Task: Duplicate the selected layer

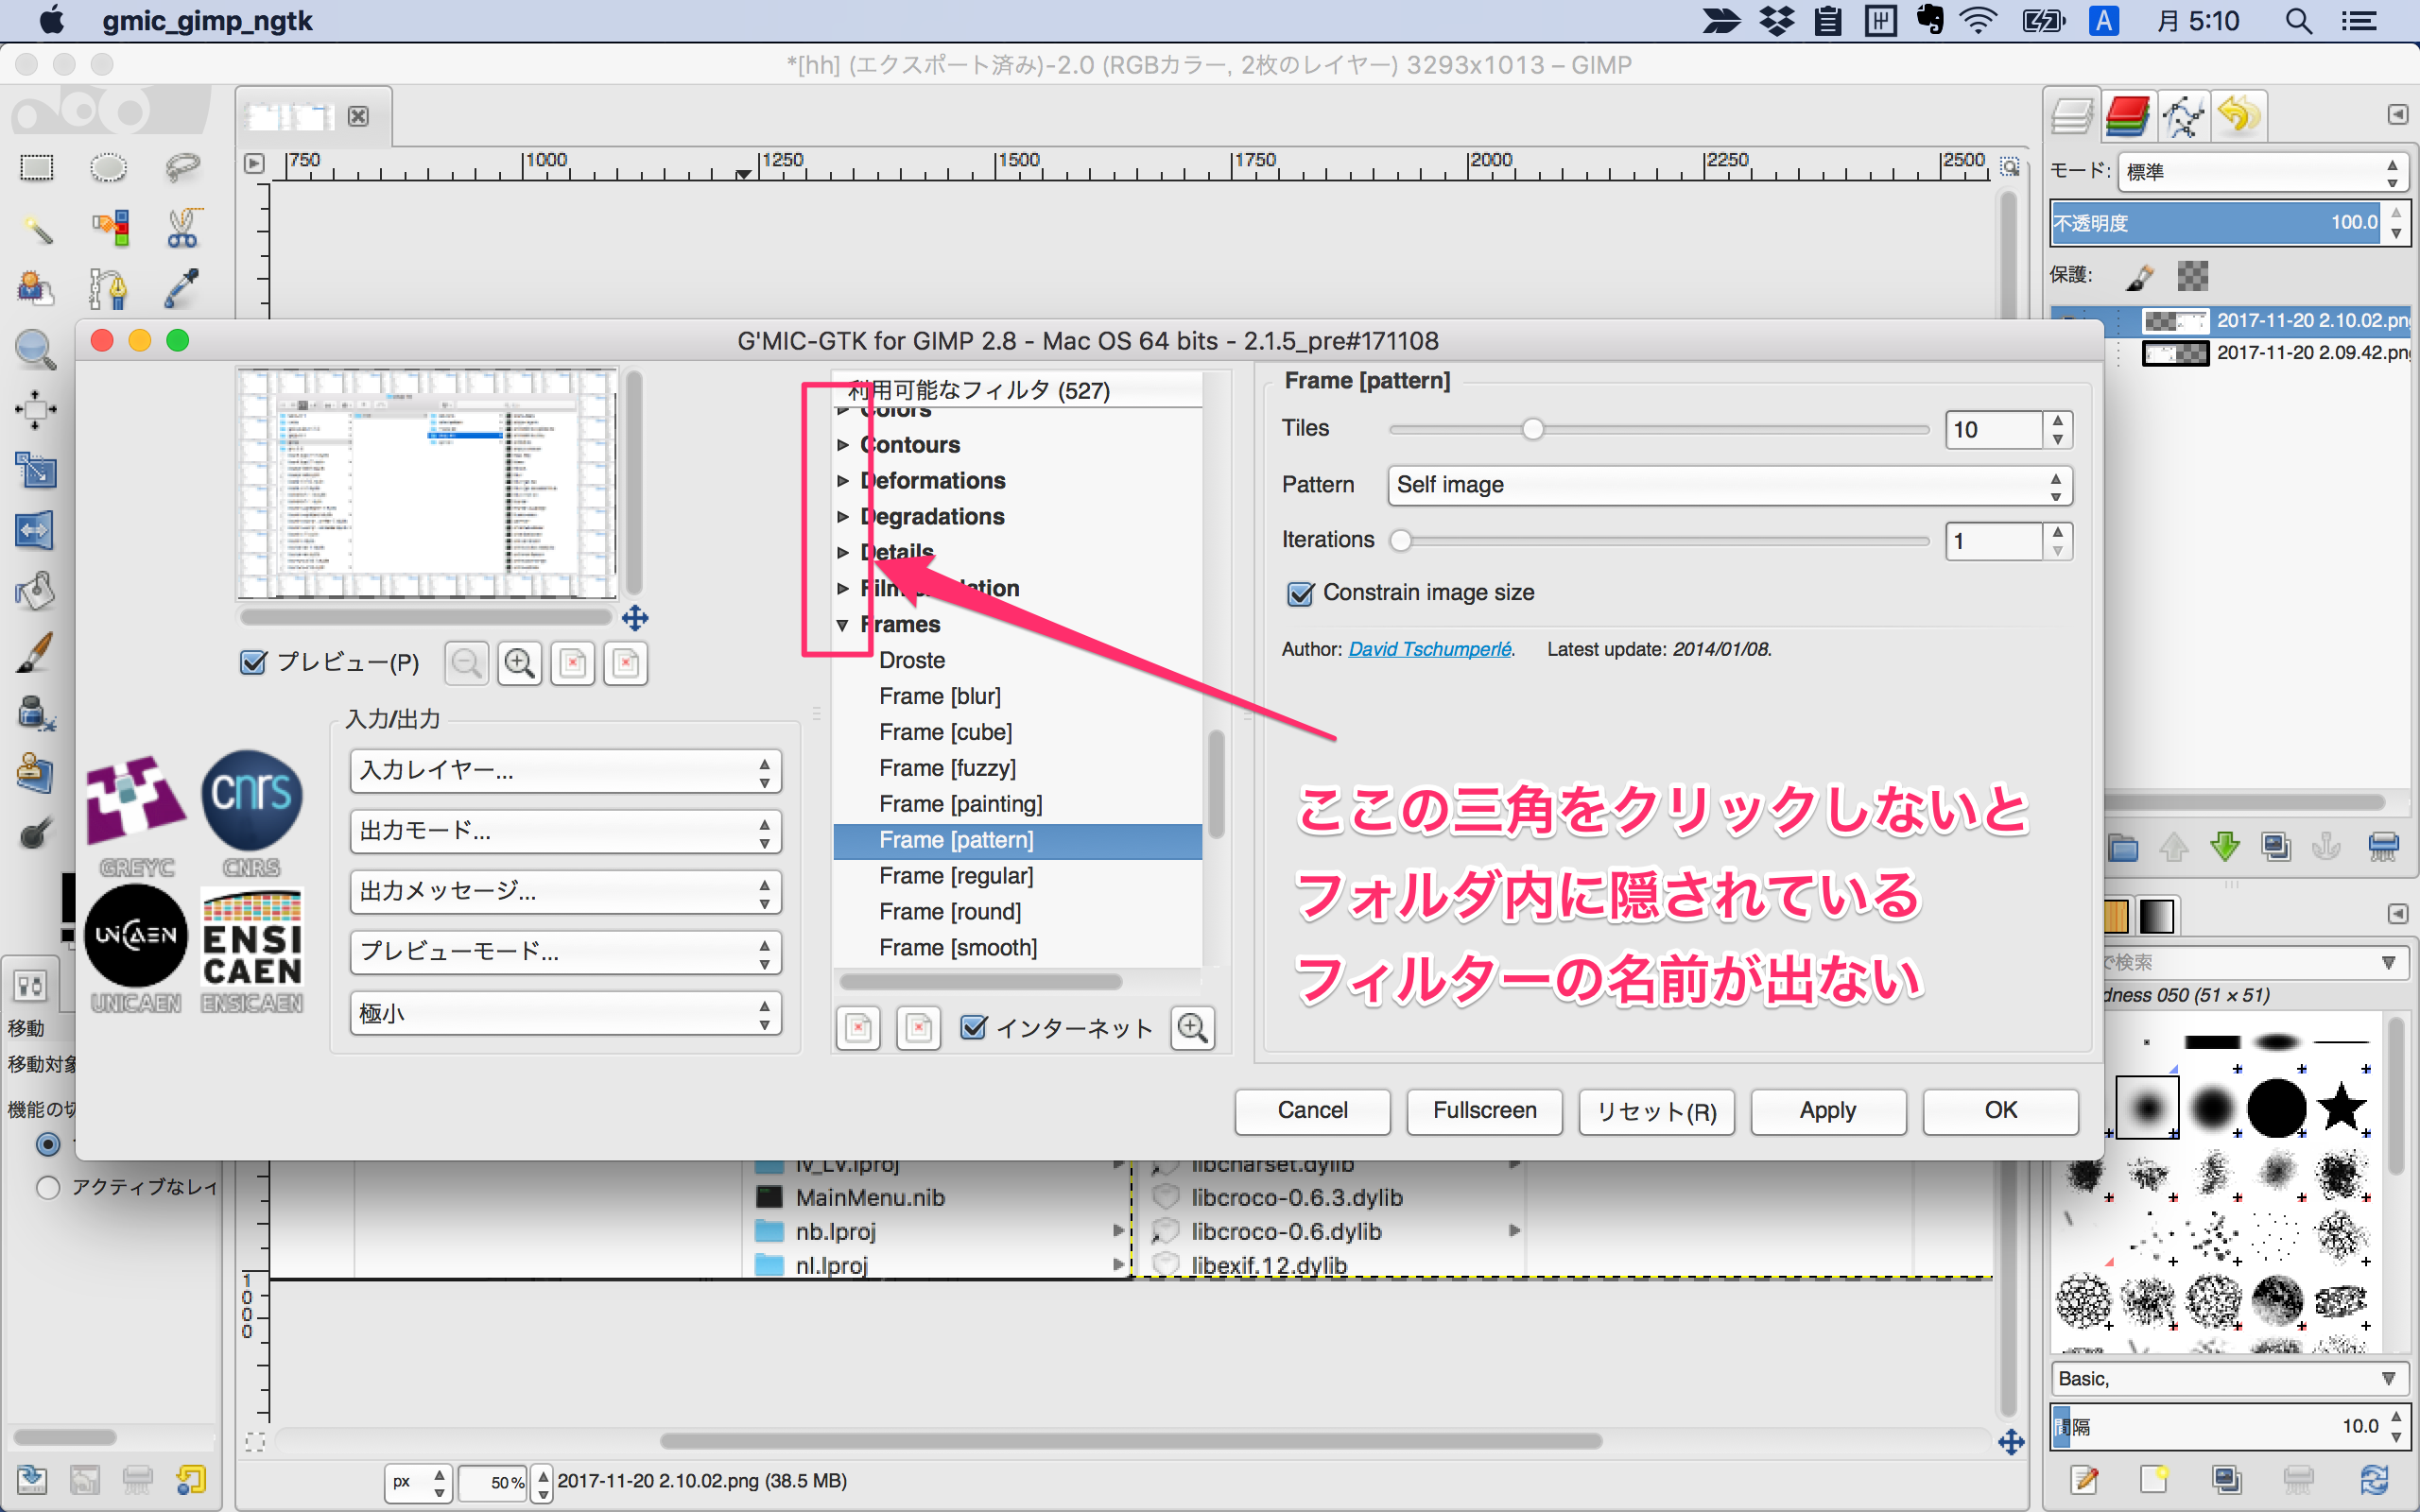Action: [2276, 848]
